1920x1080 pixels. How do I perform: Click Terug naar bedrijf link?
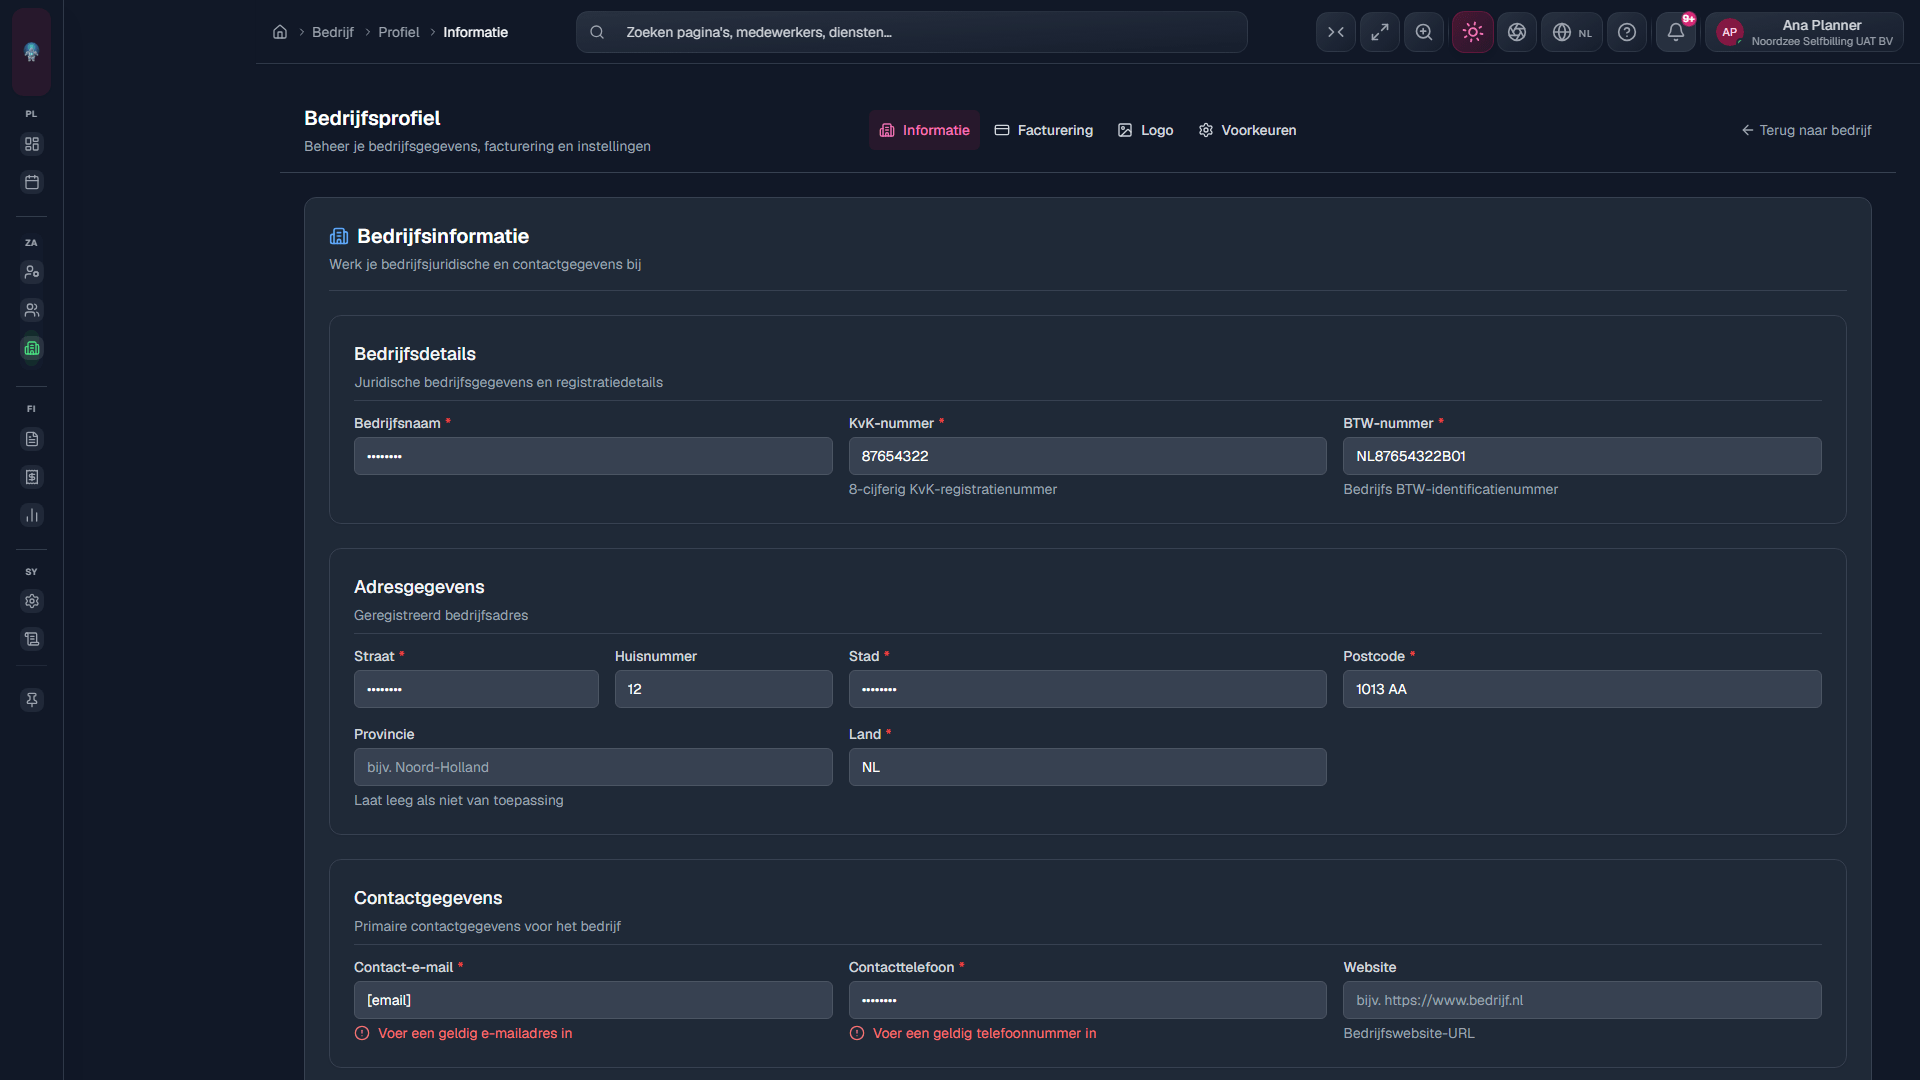[x=1806, y=130]
